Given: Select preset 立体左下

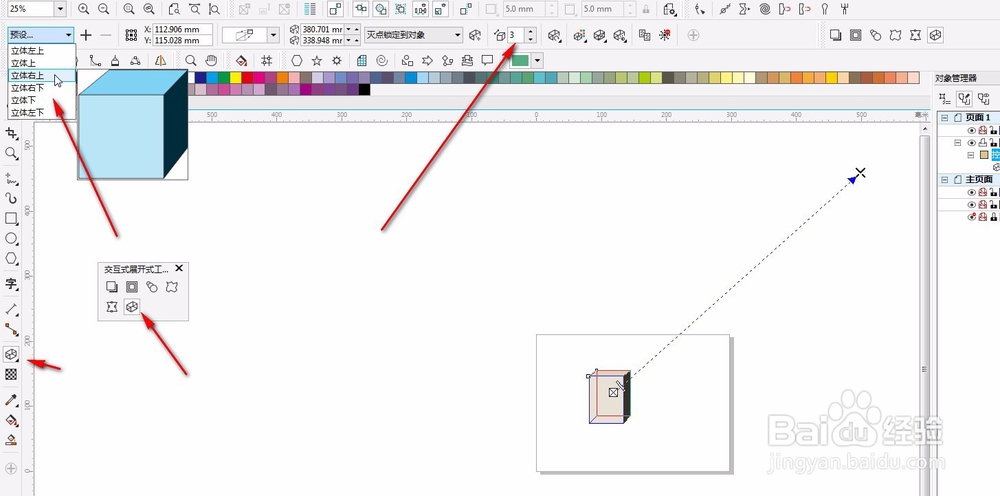Looking at the screenshot, I should (41, 112).
